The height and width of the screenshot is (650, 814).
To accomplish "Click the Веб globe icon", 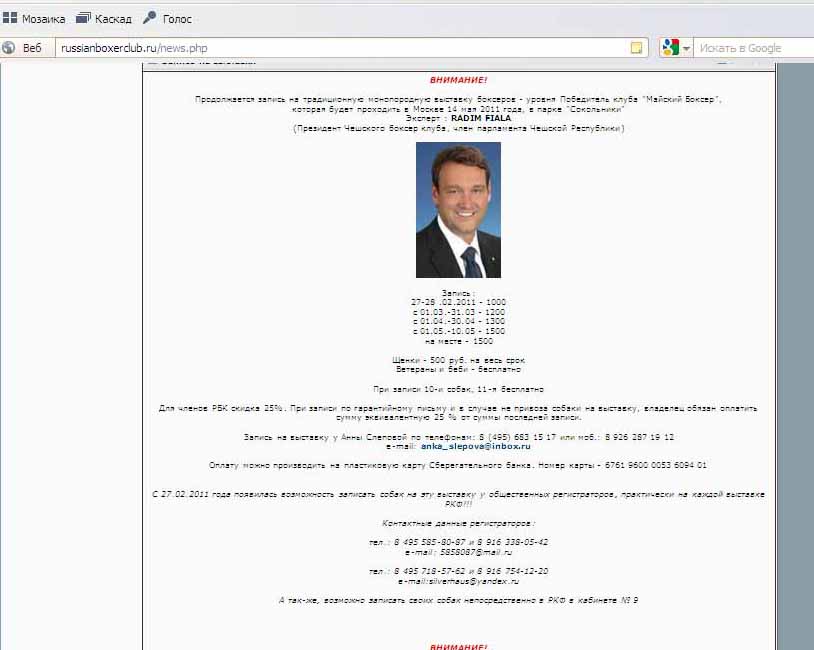I will click(x=9, y=48).
